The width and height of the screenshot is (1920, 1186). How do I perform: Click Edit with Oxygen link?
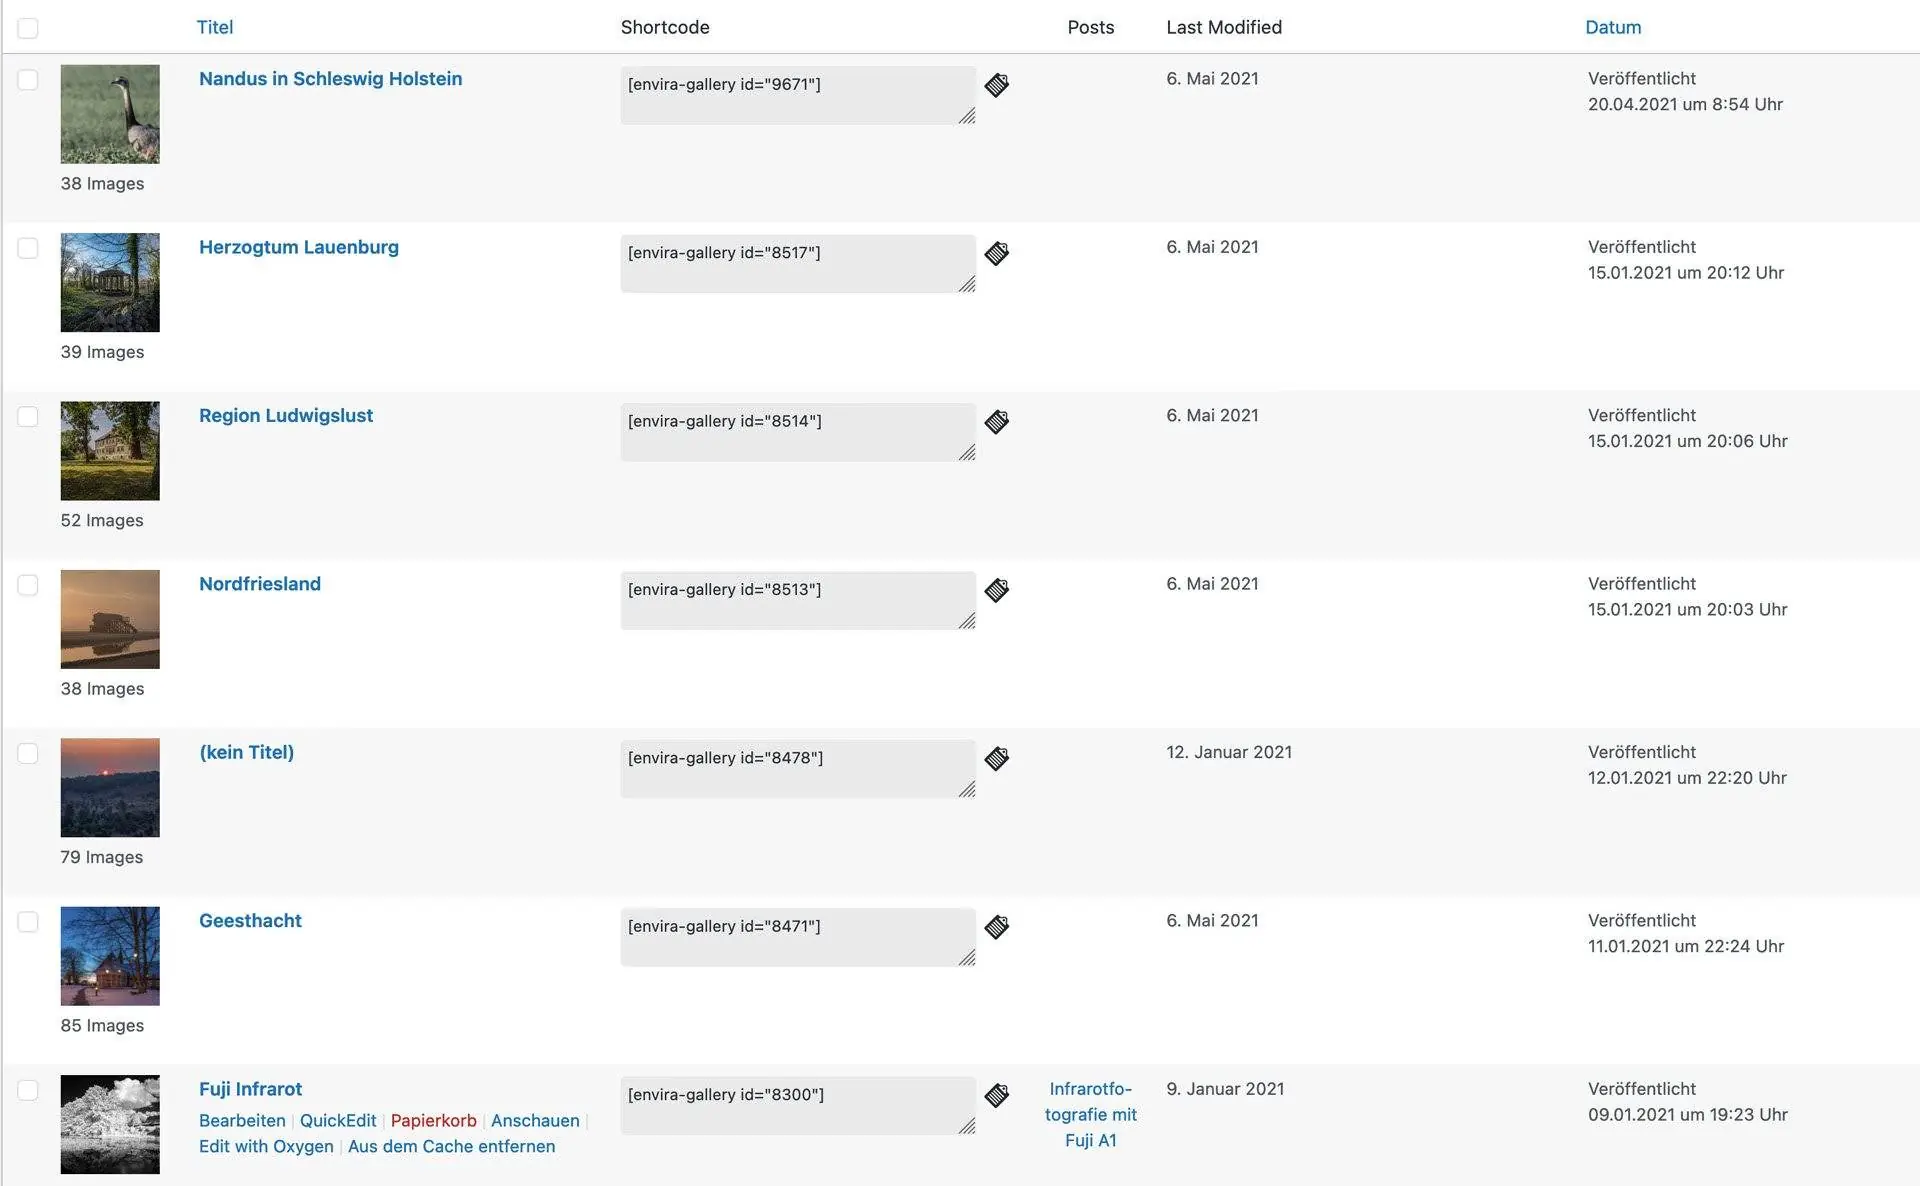coord(266,1146)
